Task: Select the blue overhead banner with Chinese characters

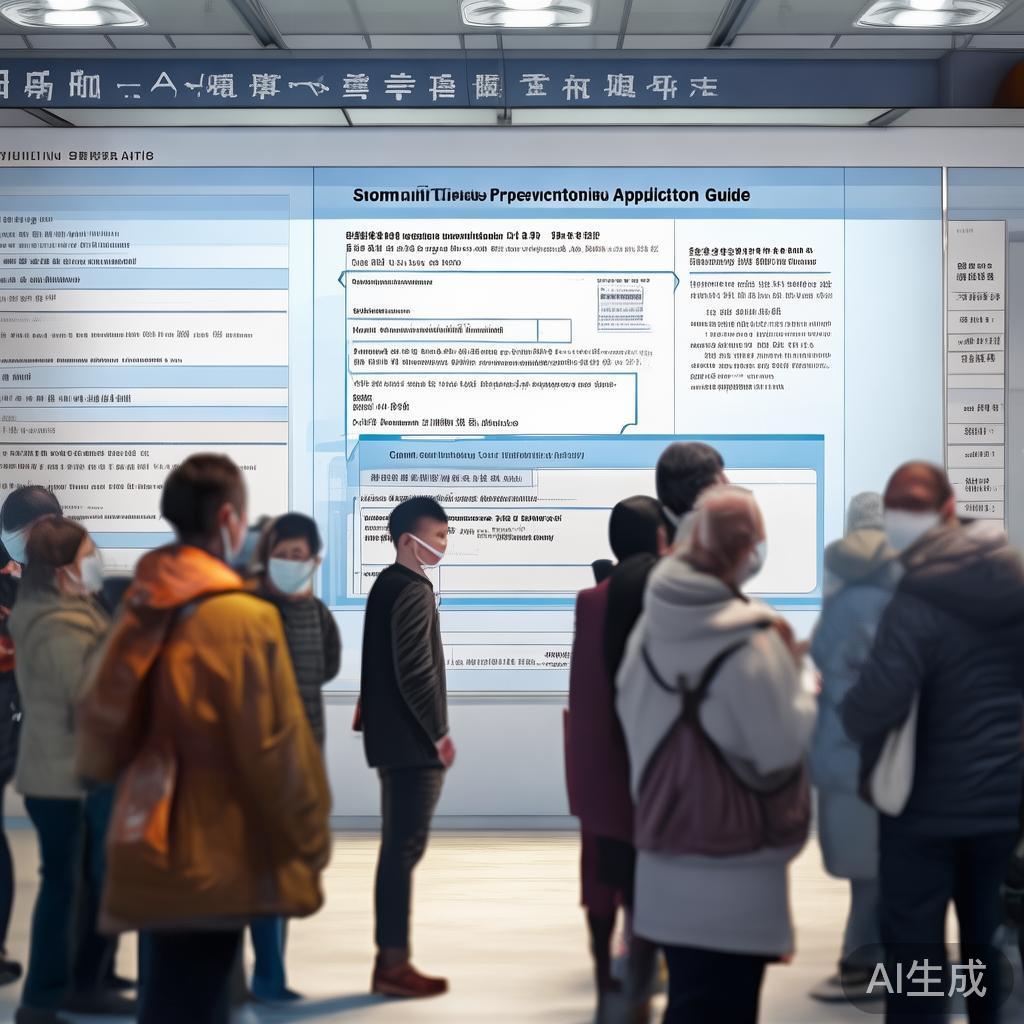Action: click(x=470, y=85)
